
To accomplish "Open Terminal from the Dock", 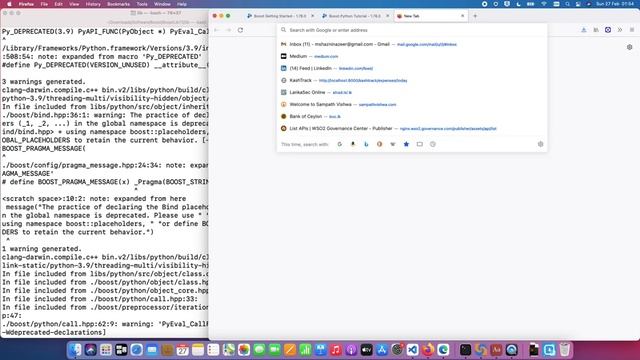I will tap(465, 350).
